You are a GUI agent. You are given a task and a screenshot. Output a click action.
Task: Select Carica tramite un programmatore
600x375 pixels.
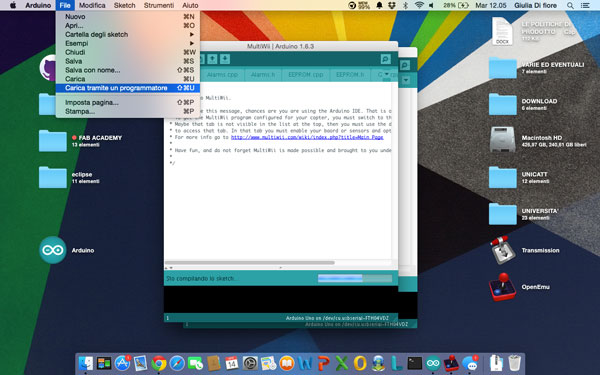point(127,88)
